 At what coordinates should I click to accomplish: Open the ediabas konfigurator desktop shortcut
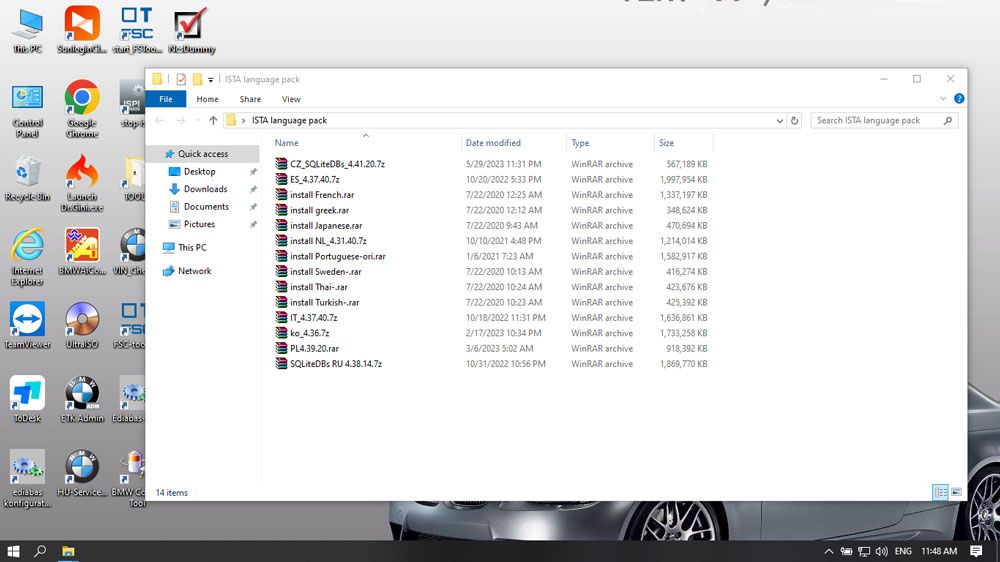coord(27,478)
